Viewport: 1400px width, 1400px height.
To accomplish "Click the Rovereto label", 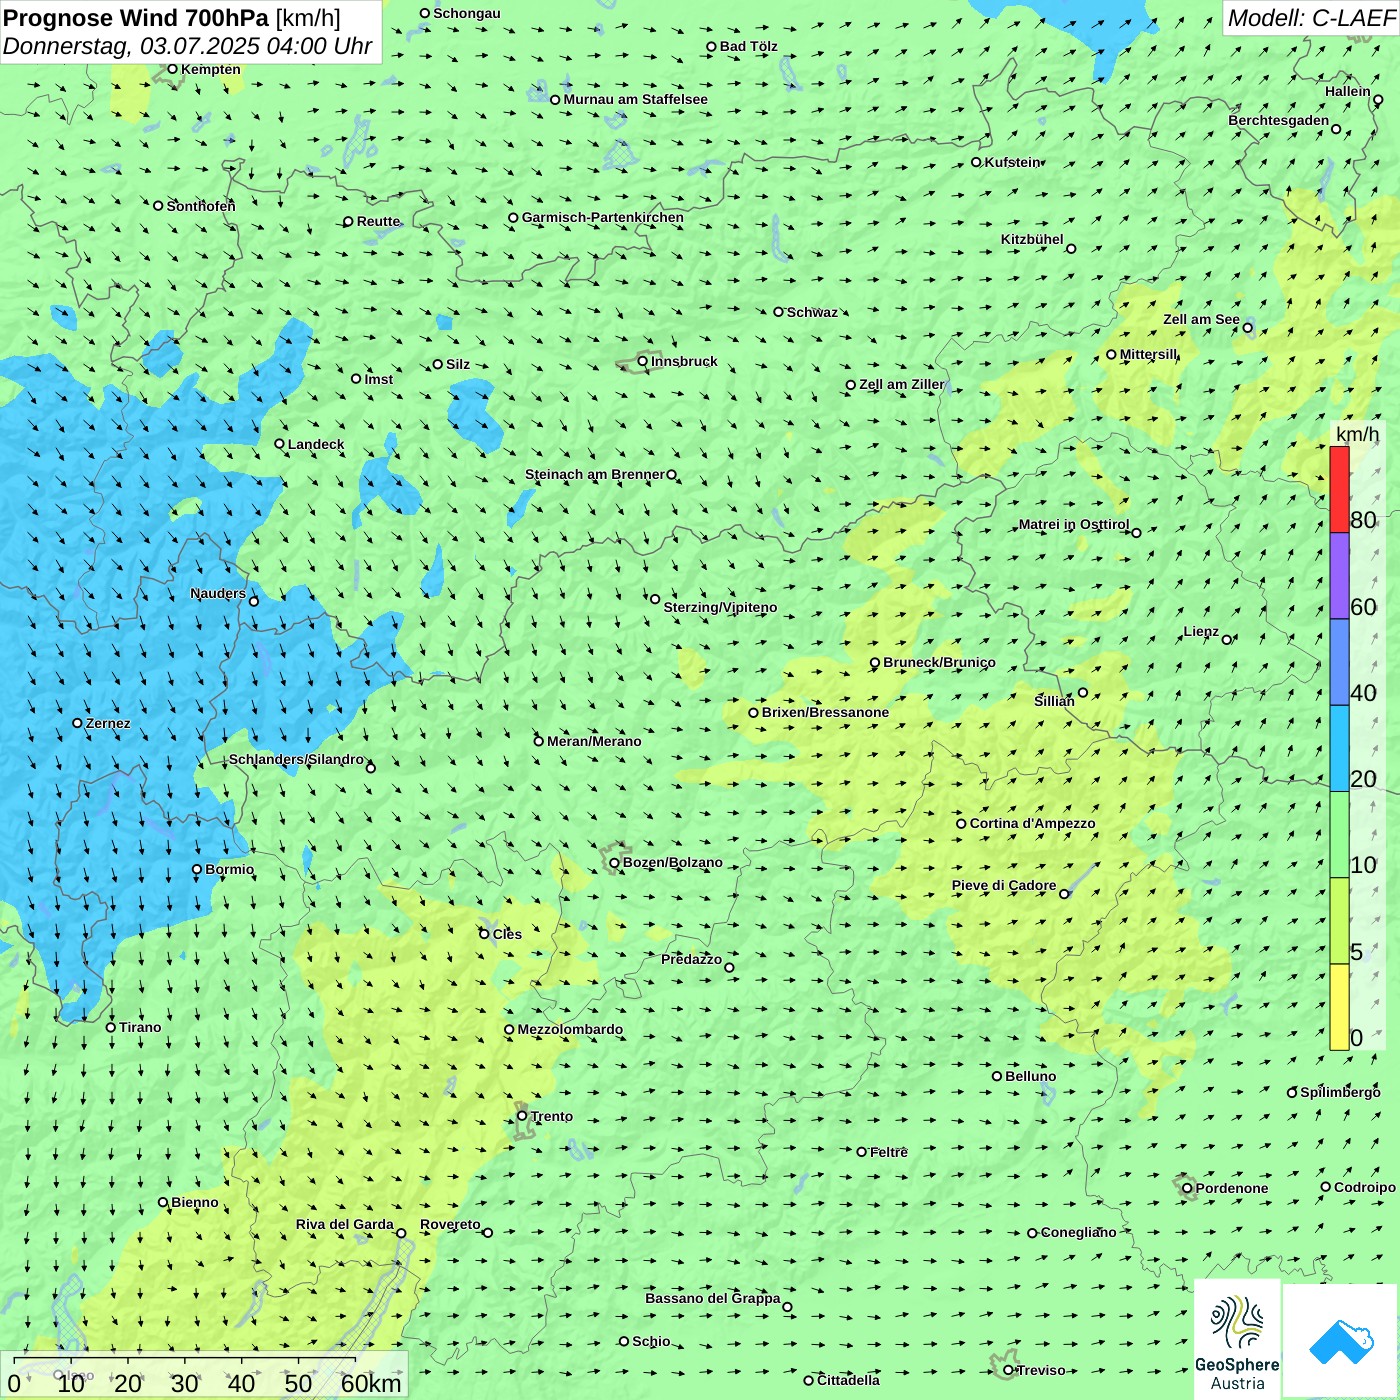I will 450,1224.
